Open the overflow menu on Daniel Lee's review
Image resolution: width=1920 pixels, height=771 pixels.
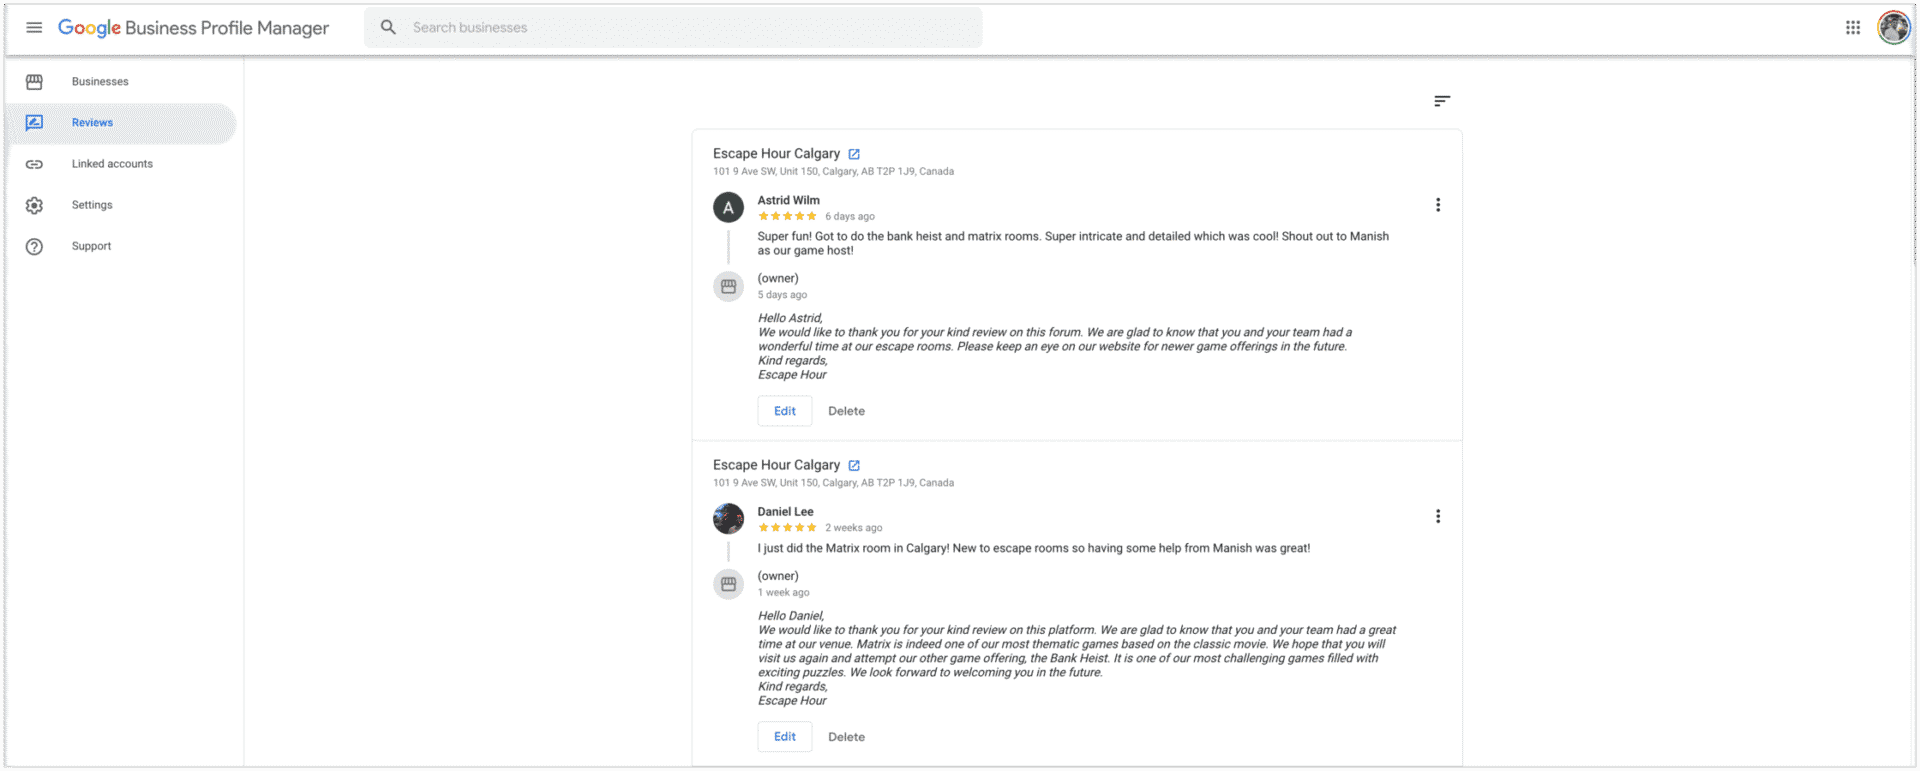tap(1438, 516)
